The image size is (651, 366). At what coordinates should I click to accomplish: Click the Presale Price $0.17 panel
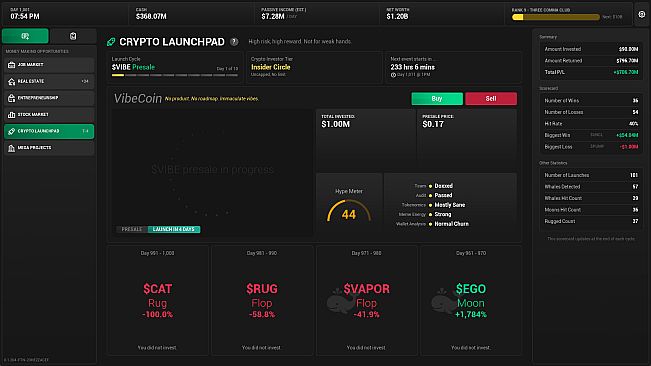(x=467, y=140)
